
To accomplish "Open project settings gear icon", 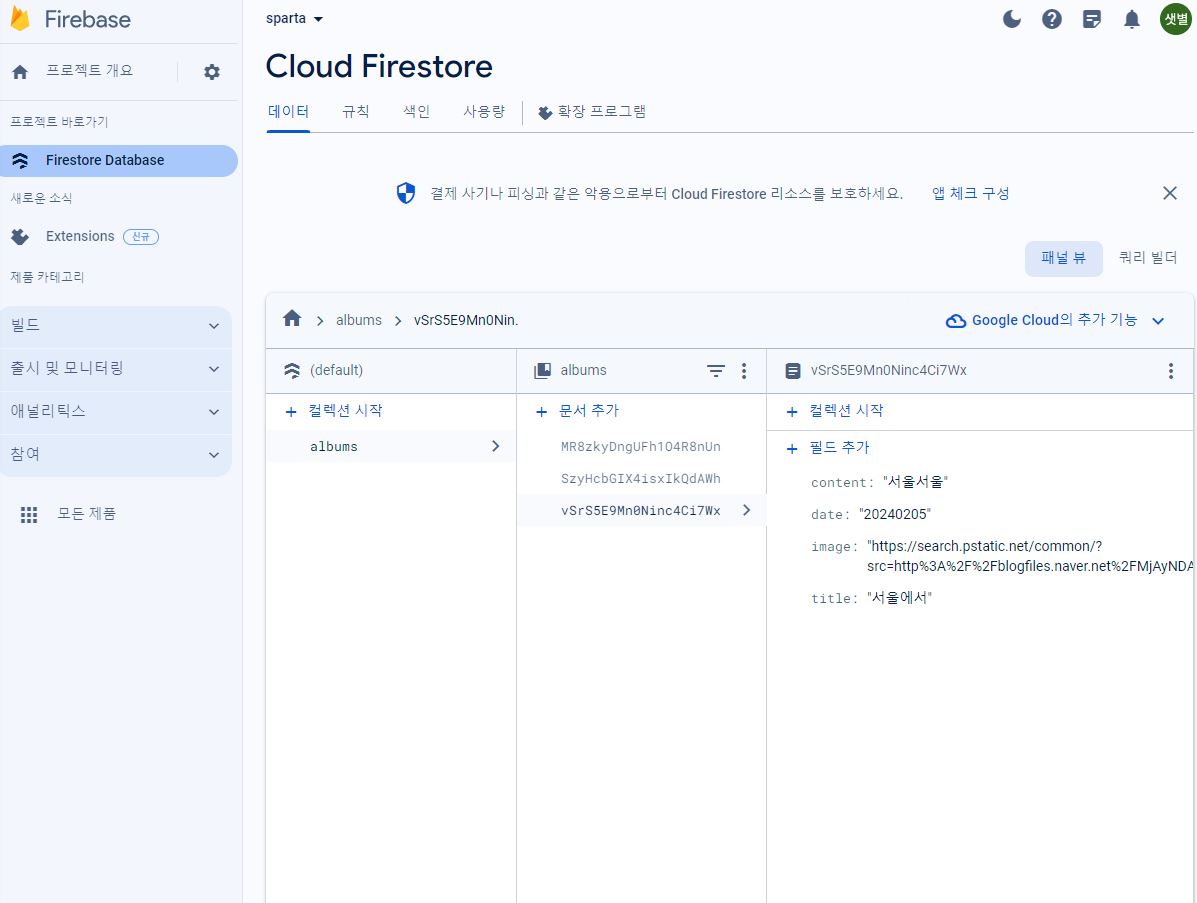I will tap(211, 72).
